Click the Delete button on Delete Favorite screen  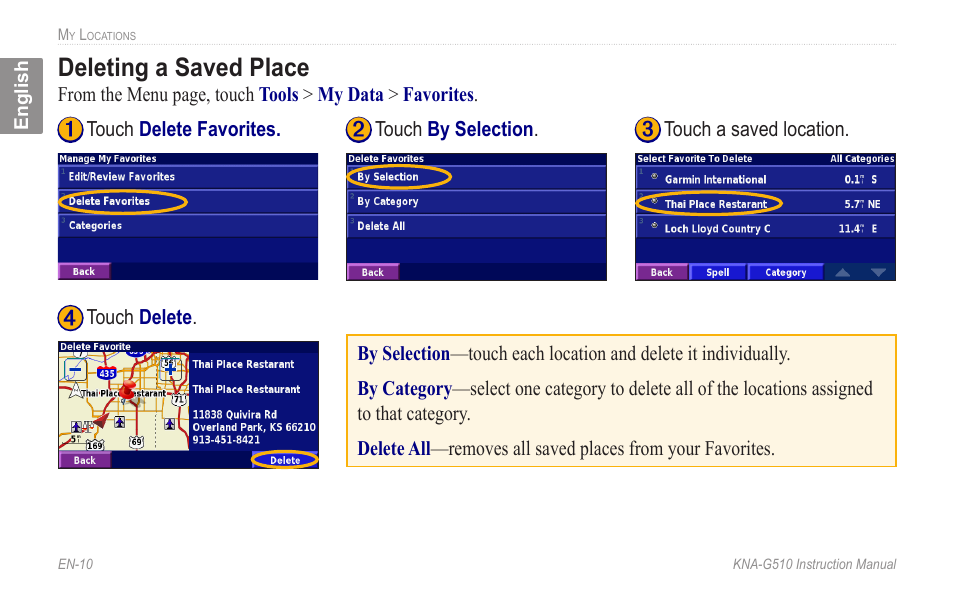coord(285,460)
